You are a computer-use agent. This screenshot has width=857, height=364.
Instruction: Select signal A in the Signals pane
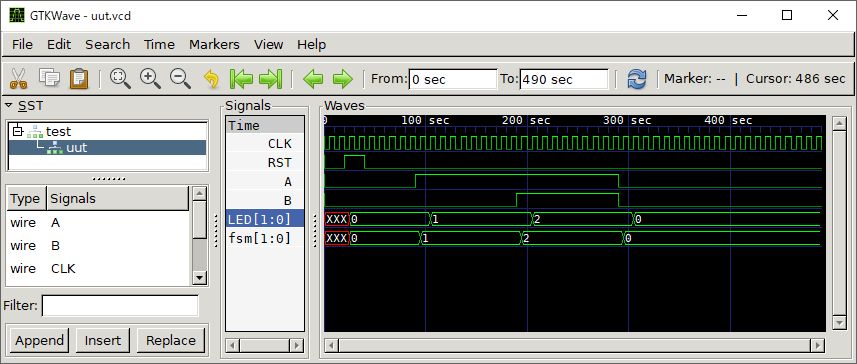[265, 182]
